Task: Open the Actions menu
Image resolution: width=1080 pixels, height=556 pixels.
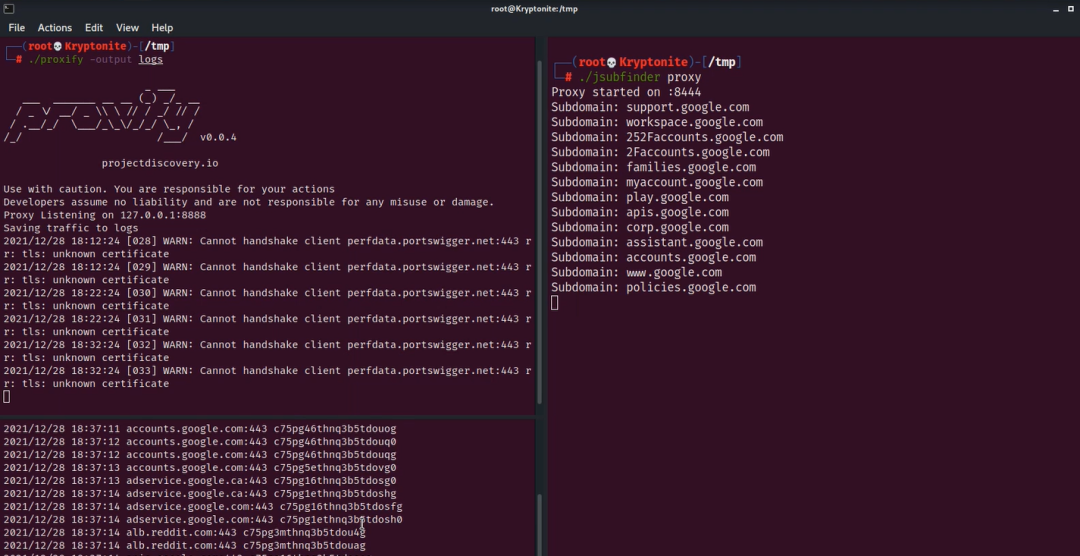Action: pos(54,28)
